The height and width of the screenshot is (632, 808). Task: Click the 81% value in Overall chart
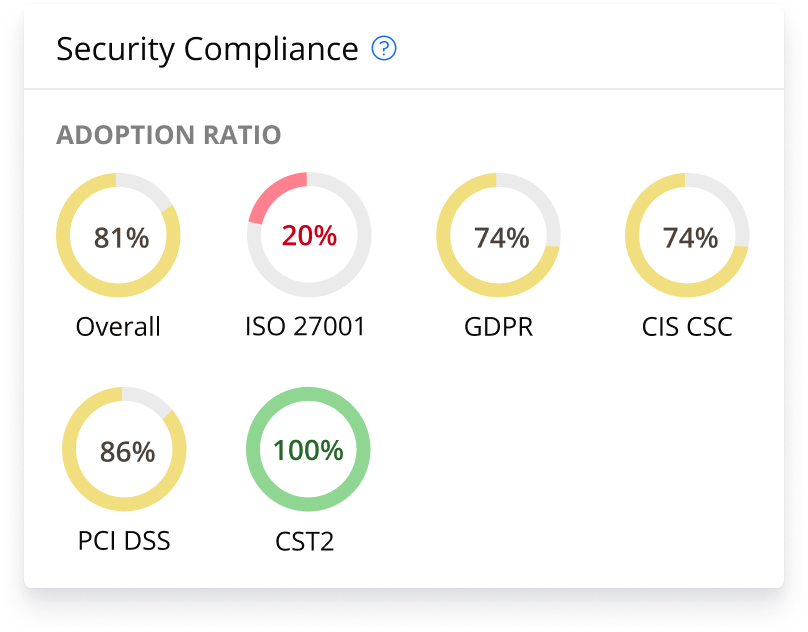(121, 238)
